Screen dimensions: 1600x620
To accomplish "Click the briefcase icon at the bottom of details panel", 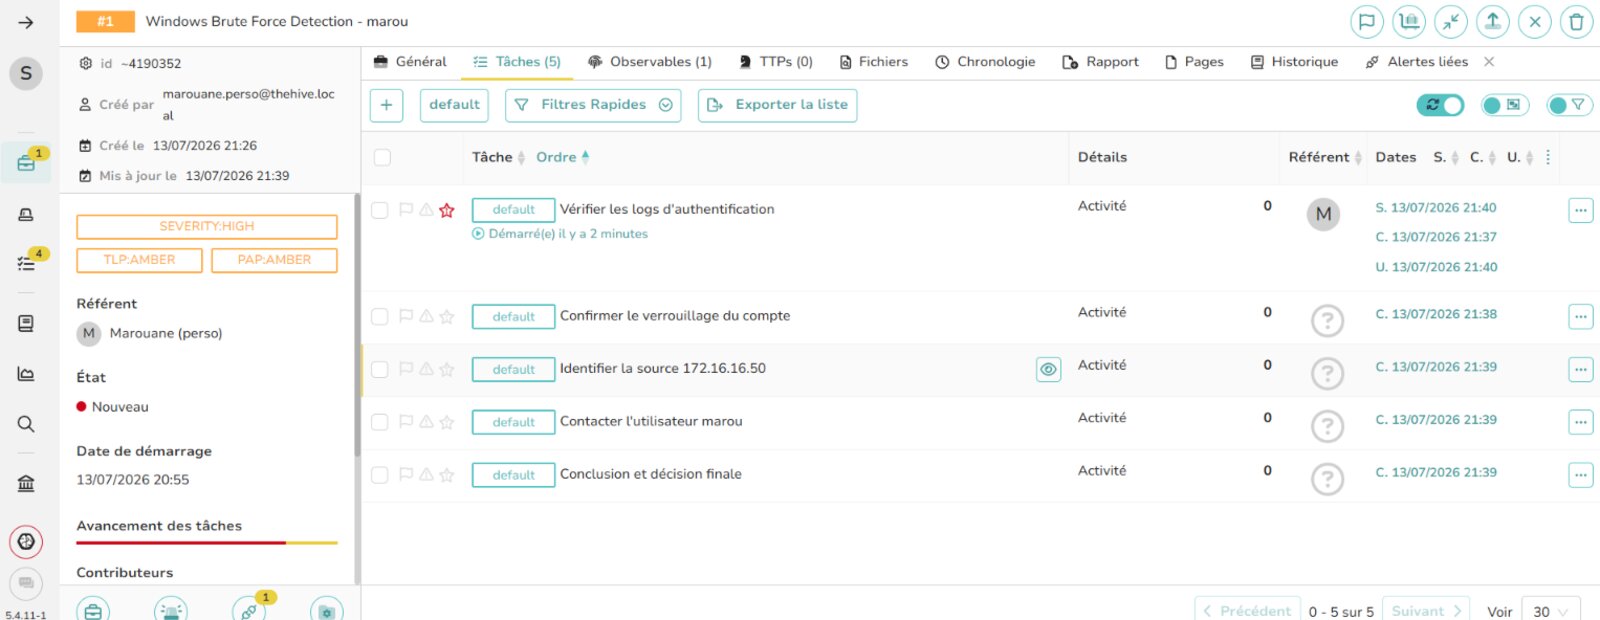I will (93, 610).
